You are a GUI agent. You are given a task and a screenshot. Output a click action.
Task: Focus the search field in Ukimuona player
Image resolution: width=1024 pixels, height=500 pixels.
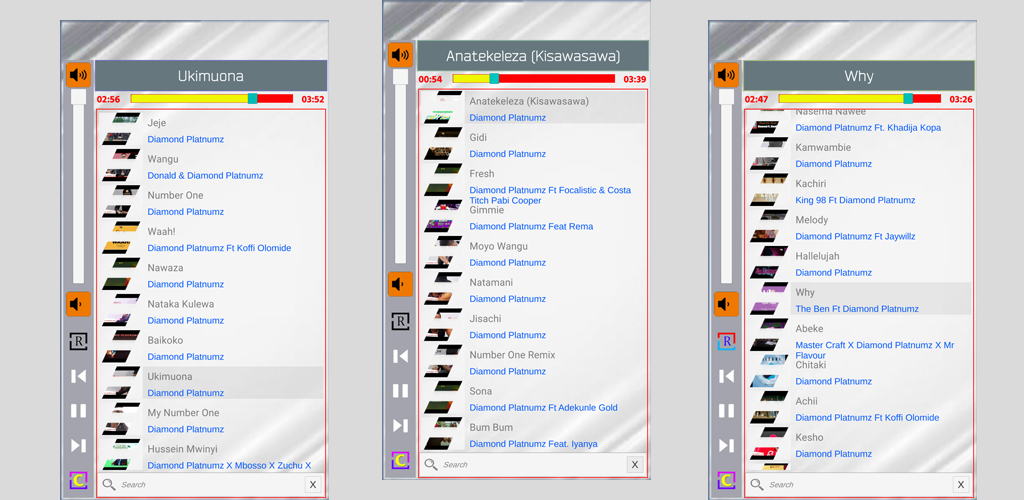(x=210, y=484)
